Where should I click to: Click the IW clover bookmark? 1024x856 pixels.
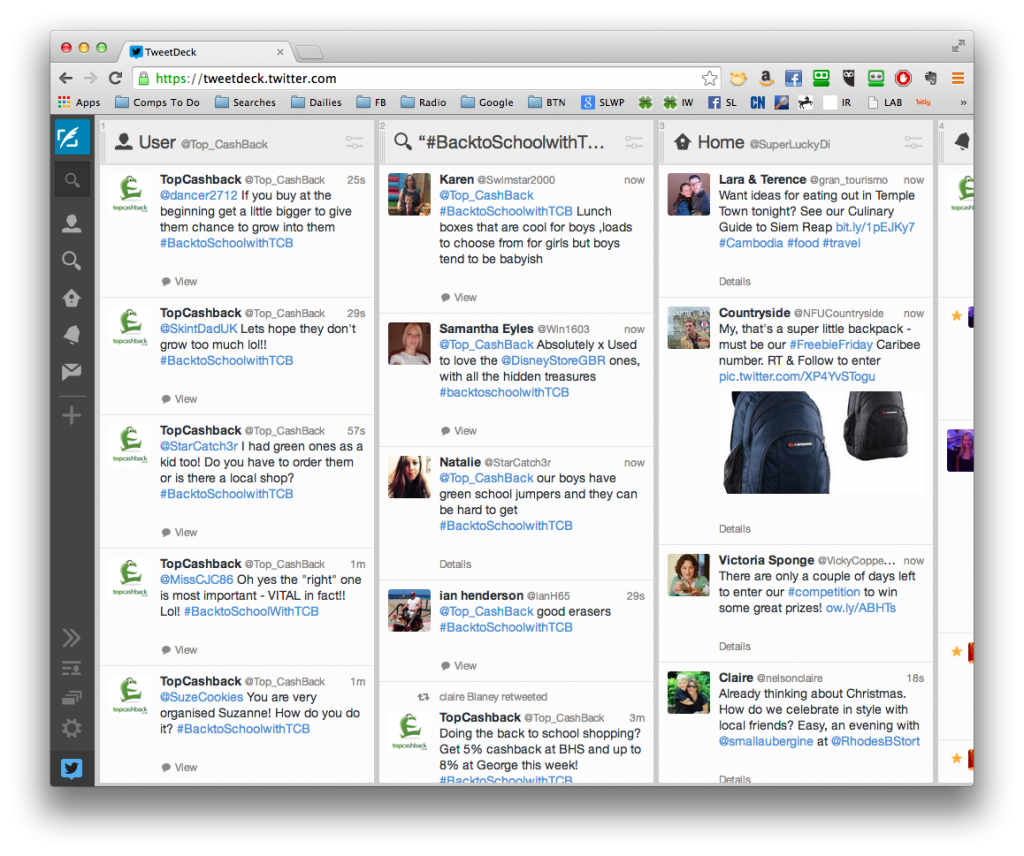(678, 103)
